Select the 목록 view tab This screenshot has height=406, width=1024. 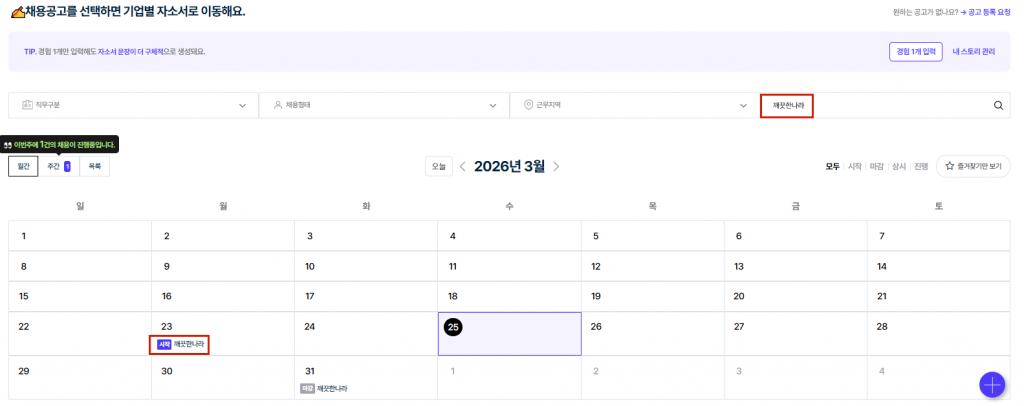[x=94, y=166]
